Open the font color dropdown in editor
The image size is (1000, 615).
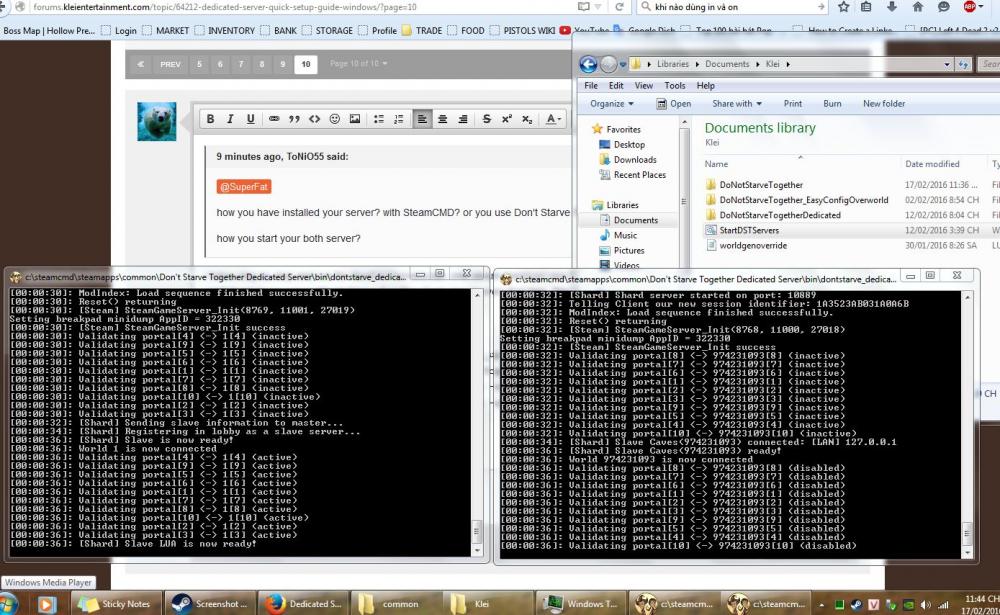pos(553,119)
